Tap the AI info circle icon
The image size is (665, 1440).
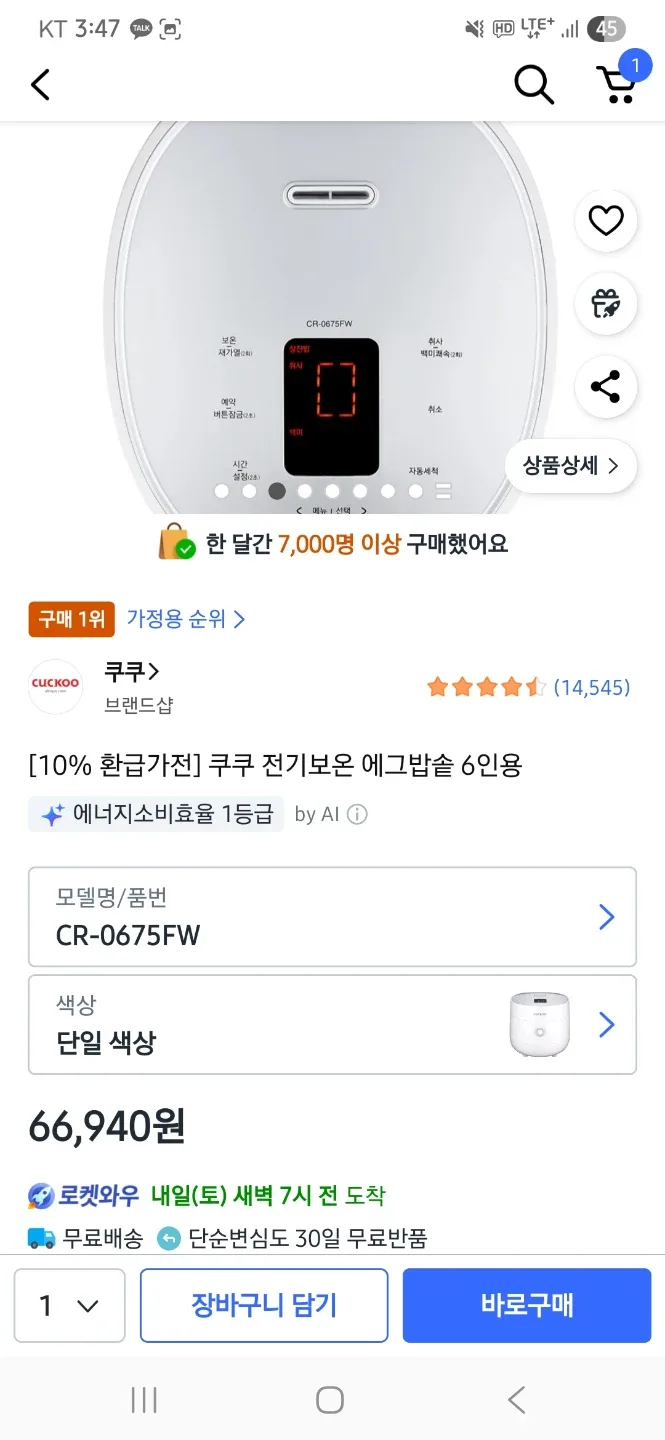(x=357, y=814)
